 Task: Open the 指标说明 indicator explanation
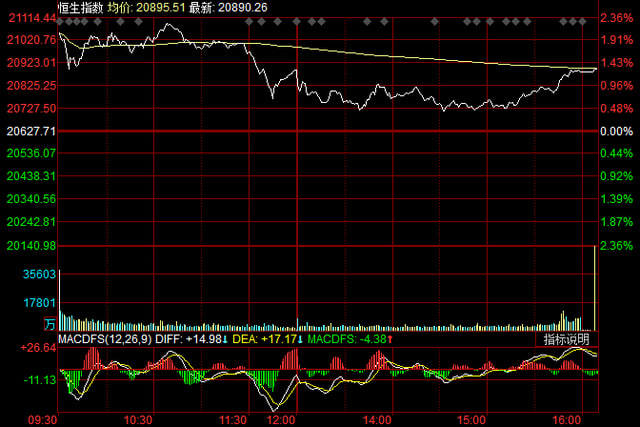coord(567,340)
